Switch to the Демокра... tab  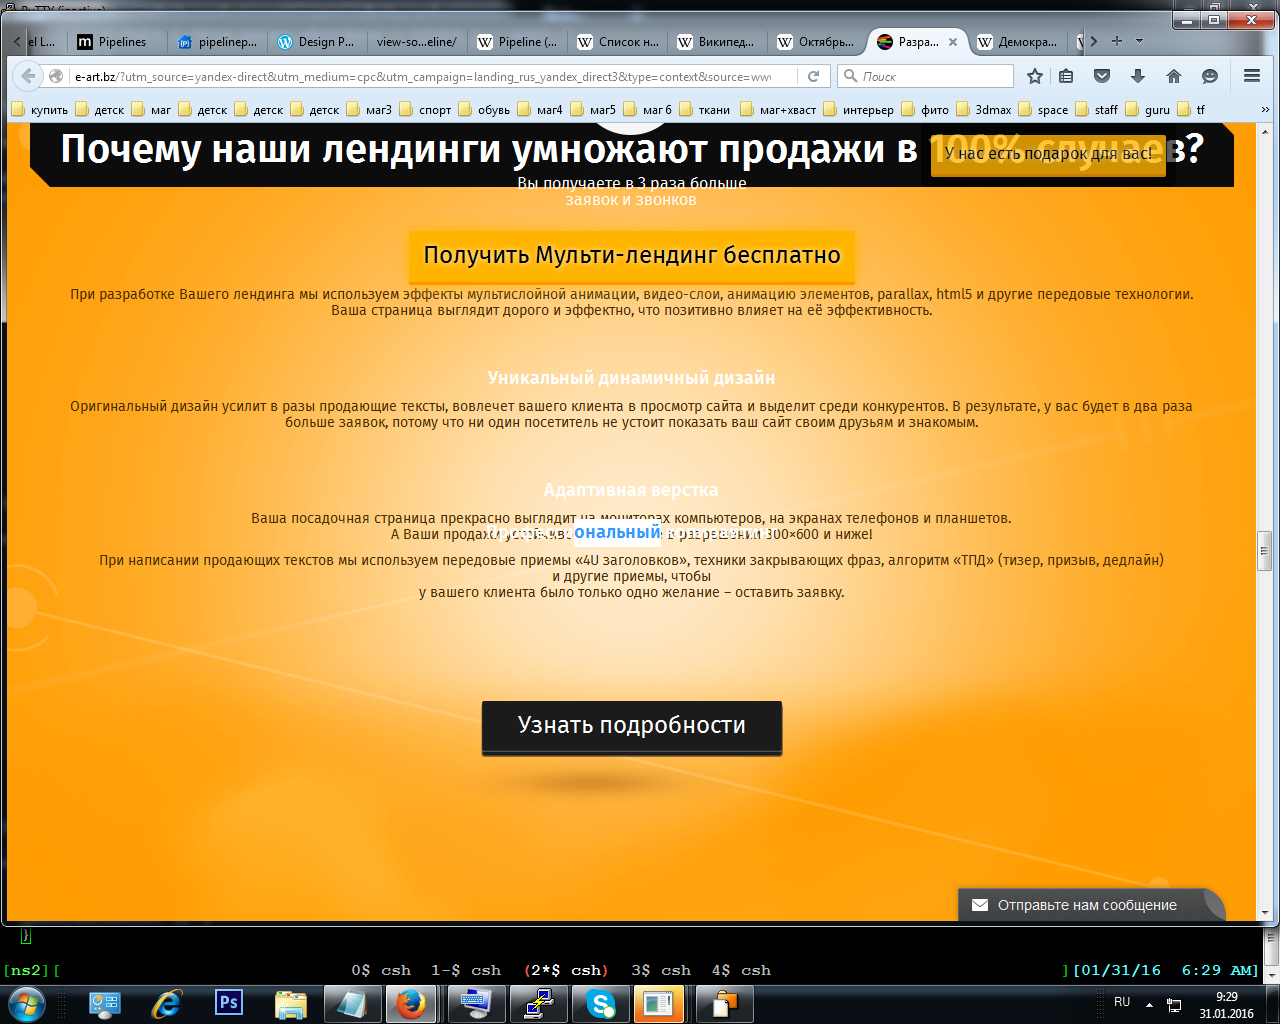coord(1017,42)
